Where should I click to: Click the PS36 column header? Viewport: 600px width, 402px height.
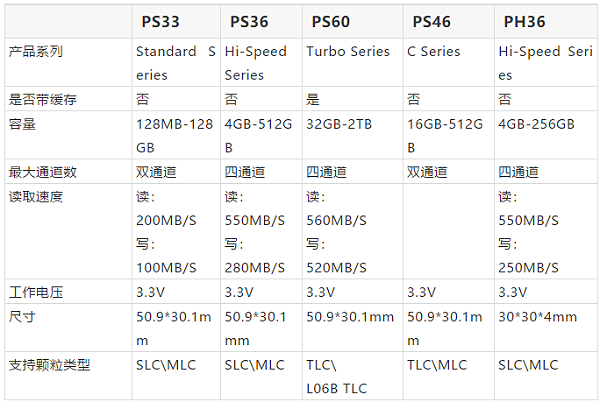[x=249, y=22]
